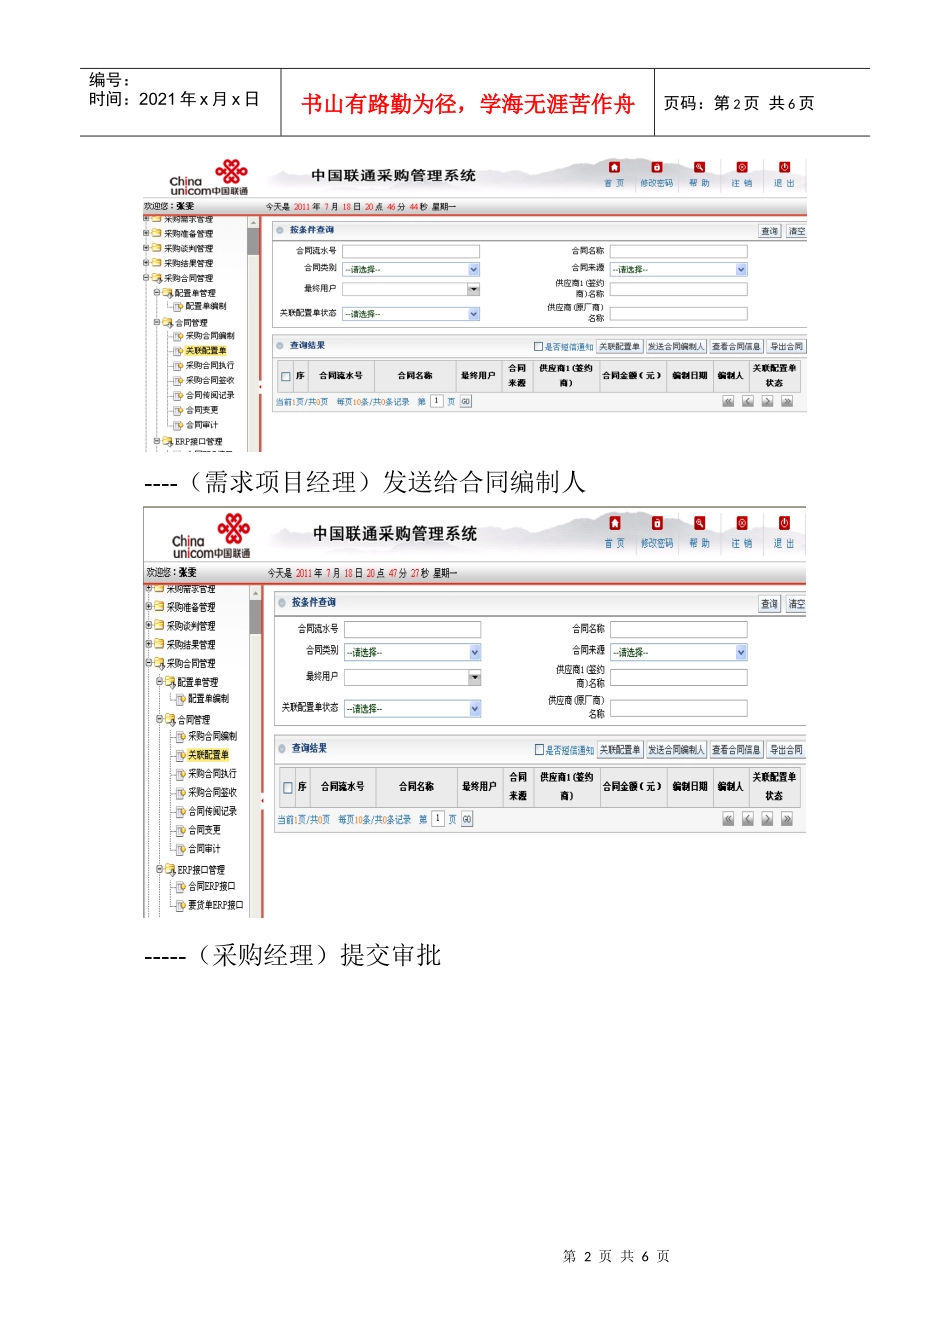Viewport: 950px width, 1344px height.
Task: Select 关联配置单 tree item in upper screenshot
Action: 206,351
